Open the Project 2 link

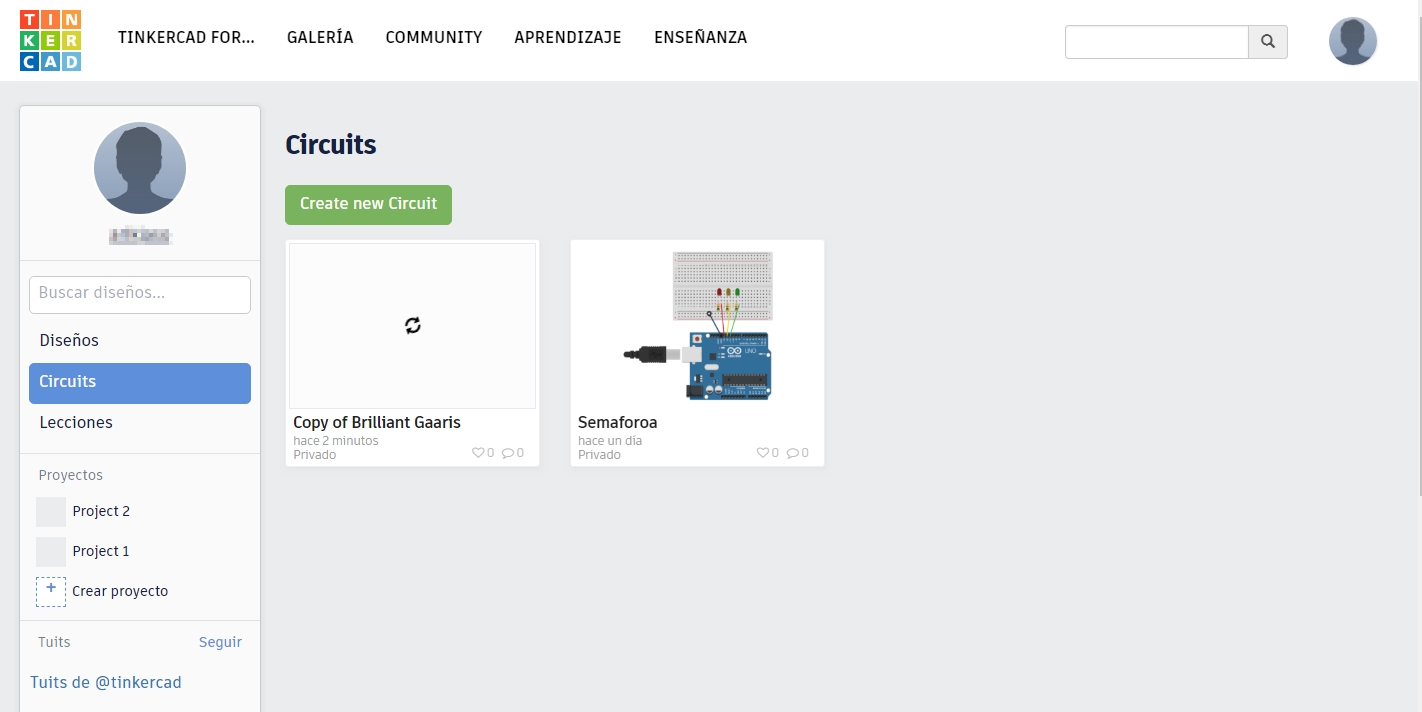click(101, 511)
